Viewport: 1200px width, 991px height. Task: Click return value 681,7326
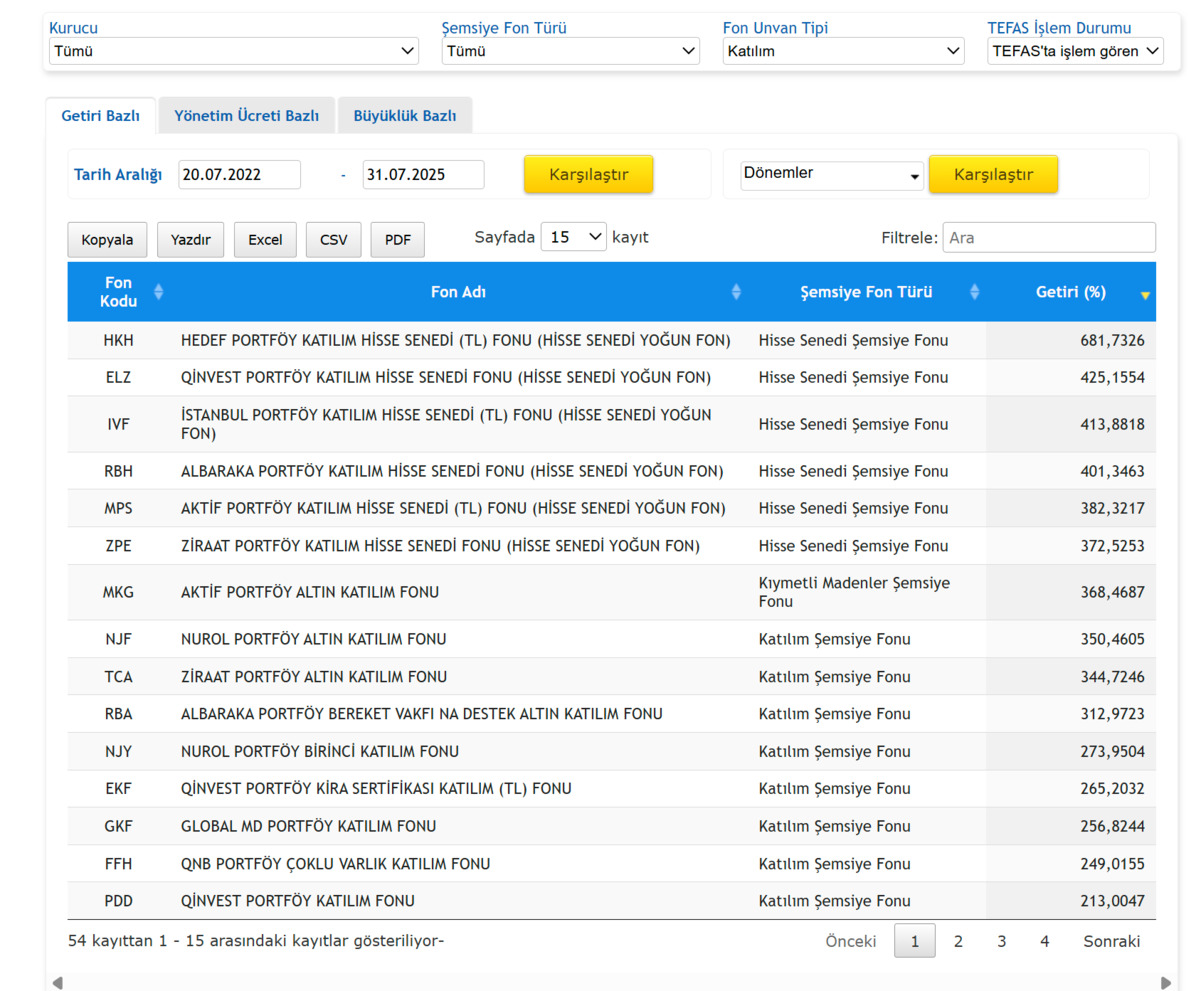coord(1112,341)
